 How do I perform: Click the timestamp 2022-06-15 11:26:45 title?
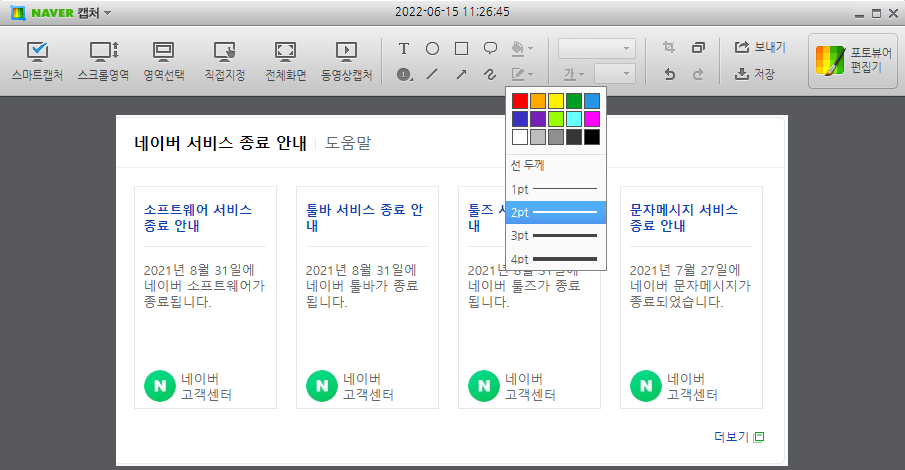(452, 12)
